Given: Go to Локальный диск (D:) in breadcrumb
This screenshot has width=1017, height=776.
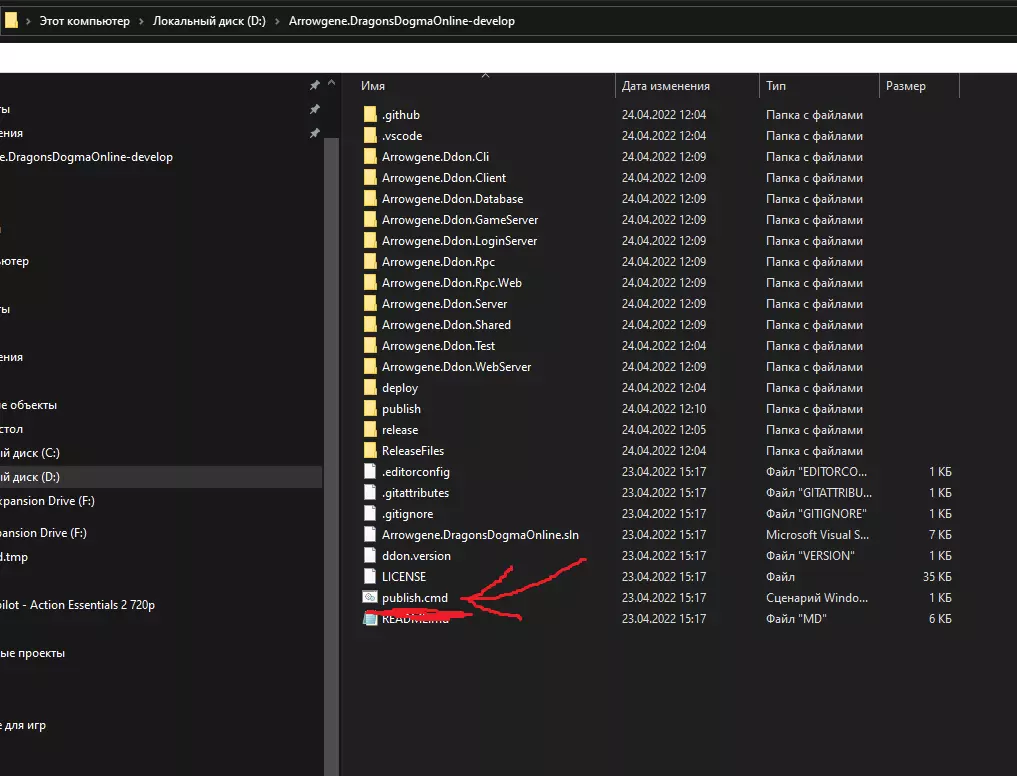Looking at the screenshot, I should click(x=208, y=21).
